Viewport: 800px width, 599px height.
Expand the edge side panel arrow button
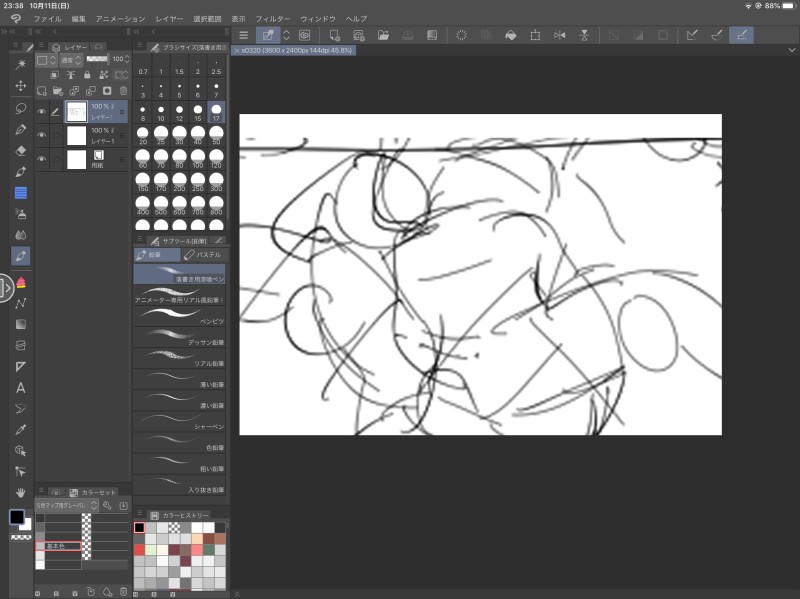pyautogui.click(x=6, y=288)
